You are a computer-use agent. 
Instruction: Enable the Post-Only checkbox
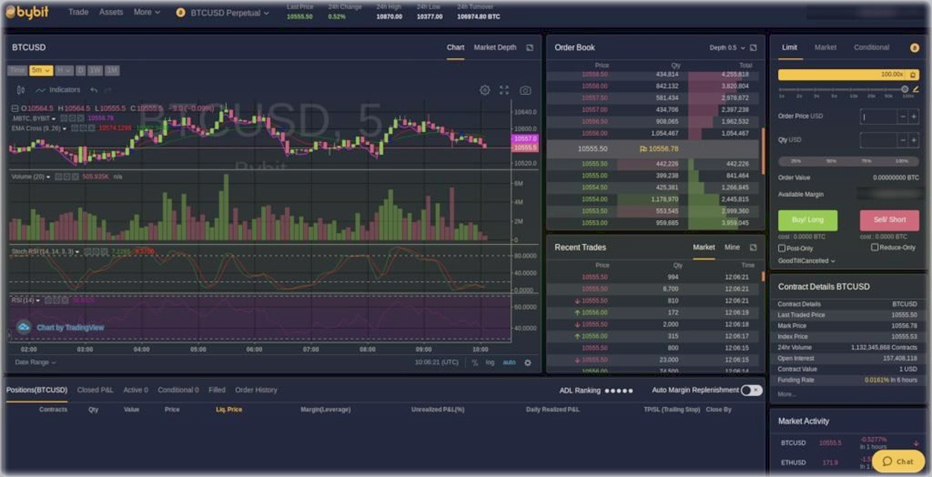coord(782,247)
